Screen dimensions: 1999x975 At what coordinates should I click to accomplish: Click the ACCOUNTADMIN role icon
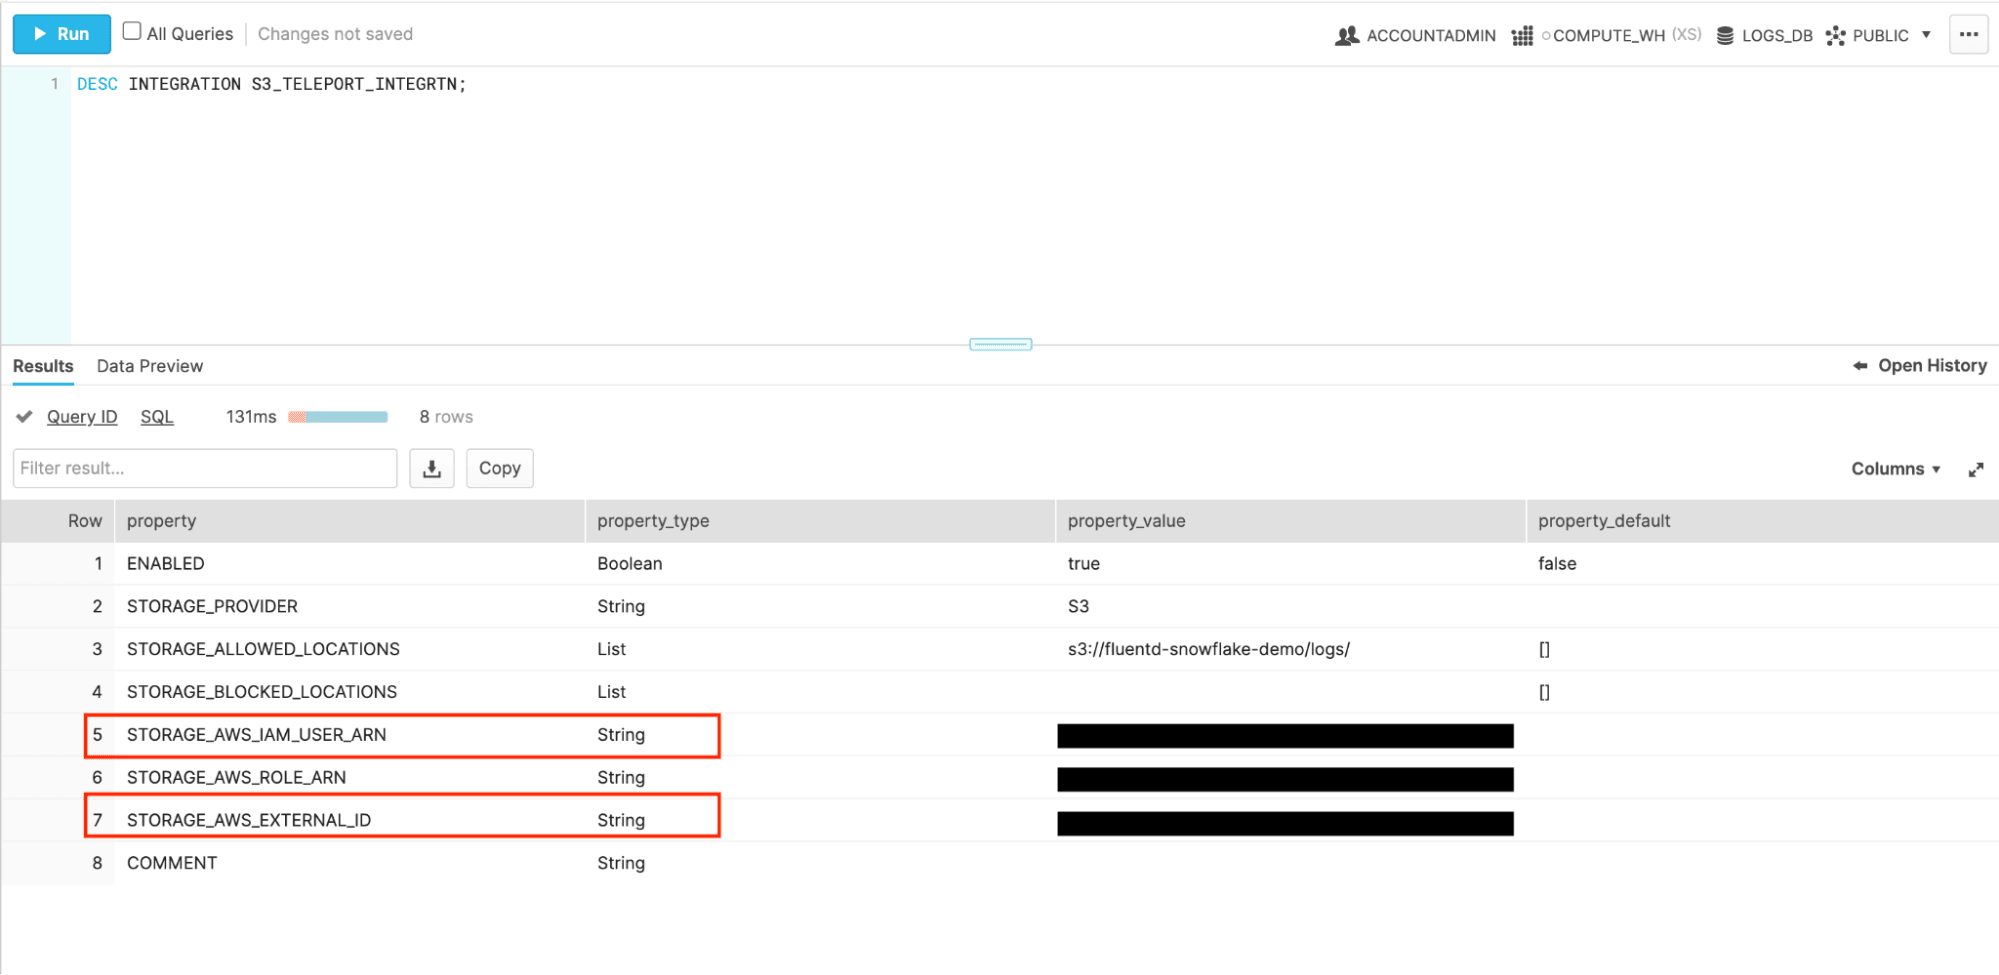coord(1347,36)
